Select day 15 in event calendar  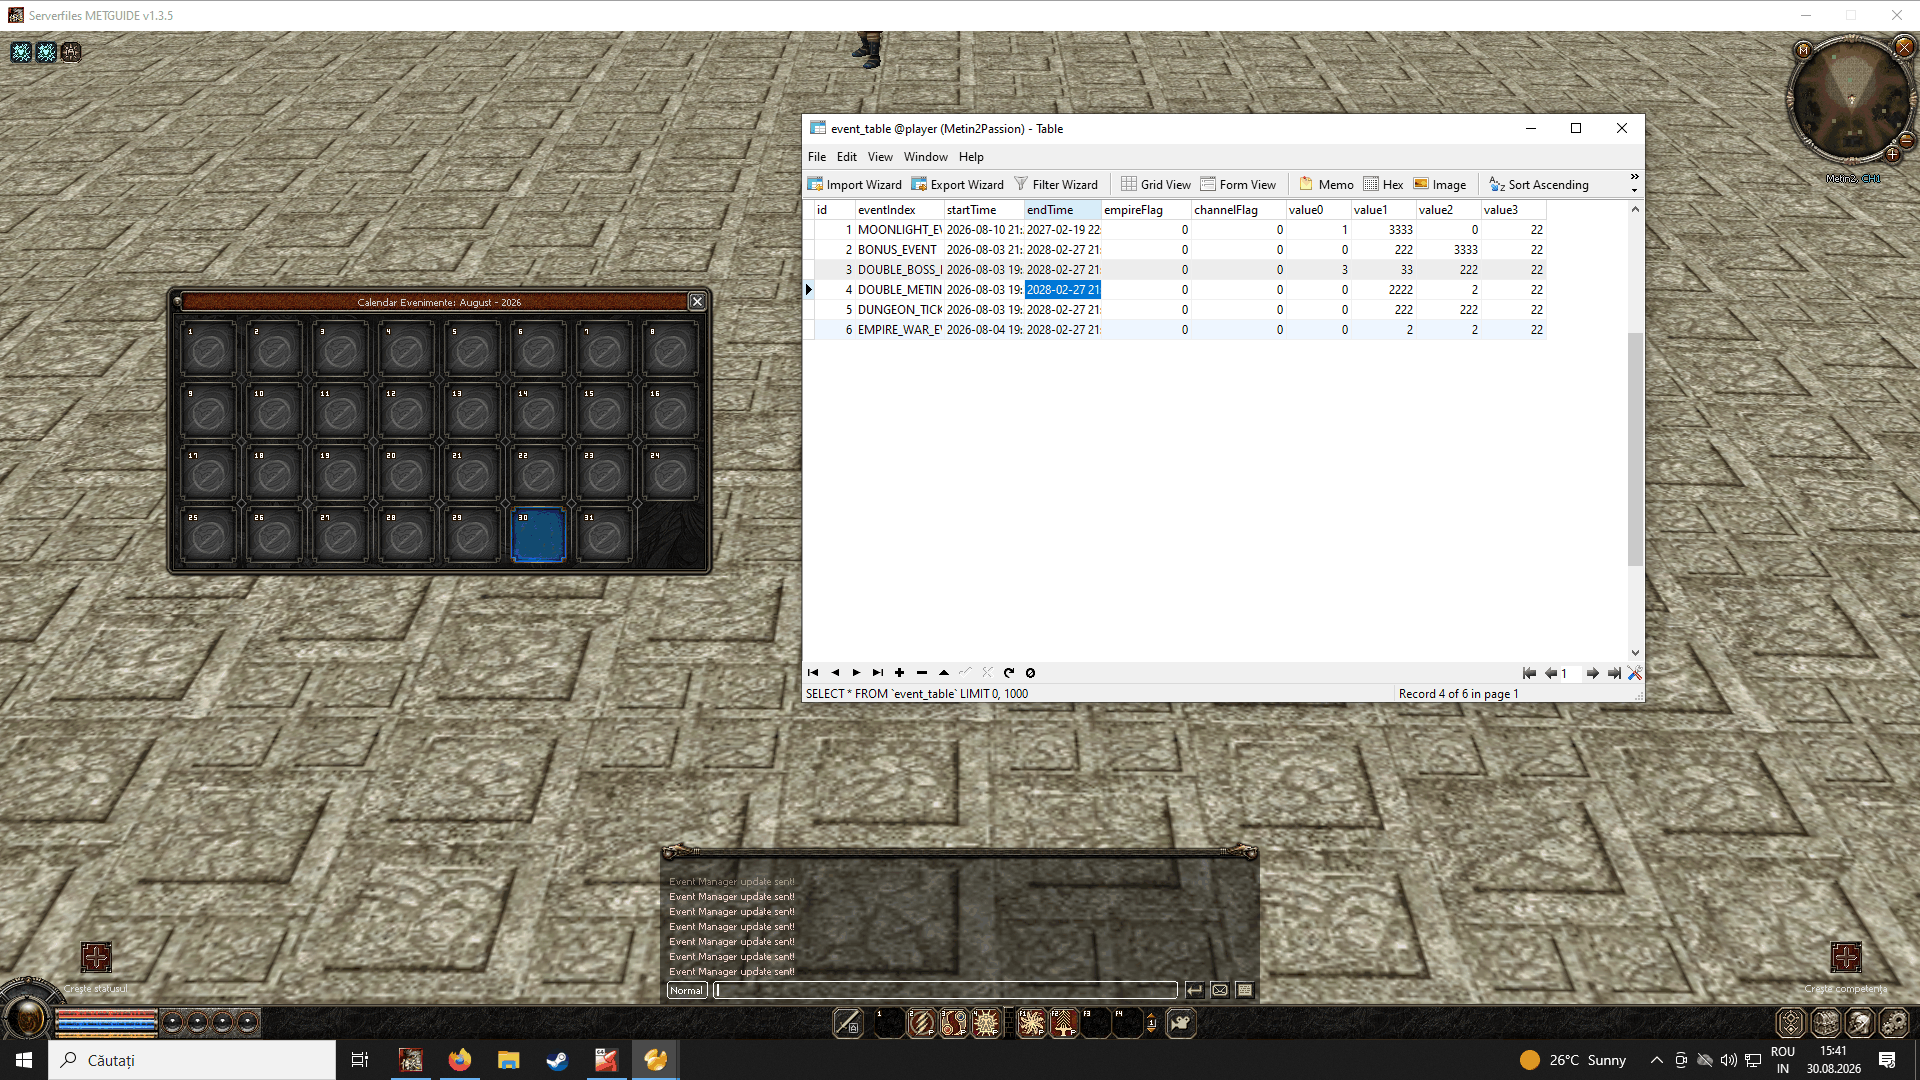[604, 412]
